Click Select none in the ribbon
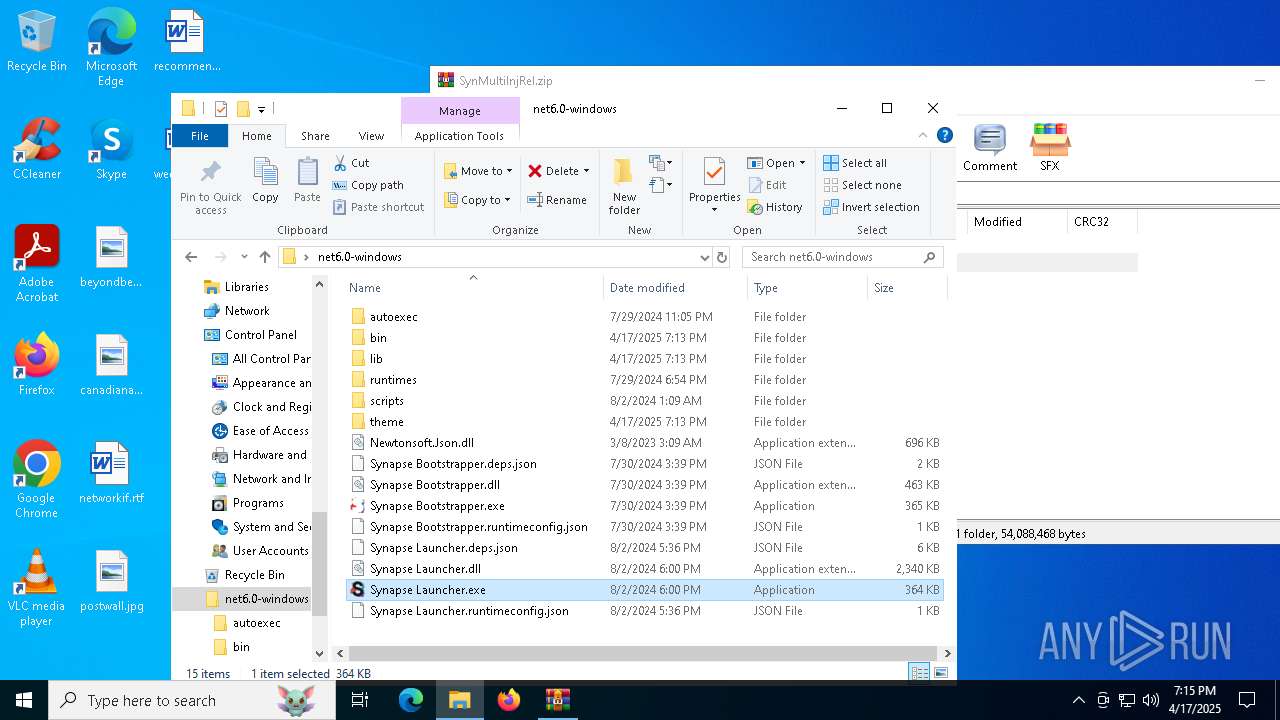This screenshot has height=720, width=1280. [x=862, y=185]
